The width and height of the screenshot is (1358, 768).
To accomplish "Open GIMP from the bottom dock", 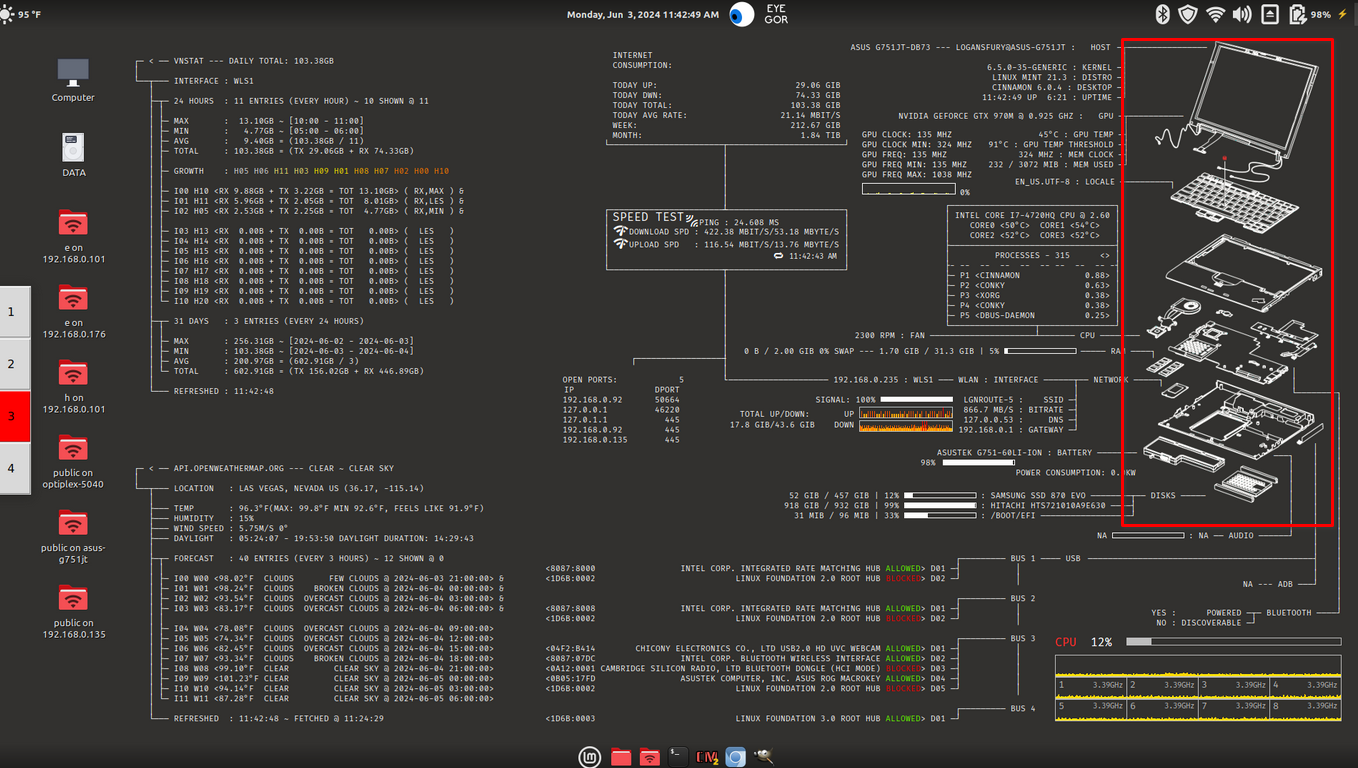I will 765,757.
